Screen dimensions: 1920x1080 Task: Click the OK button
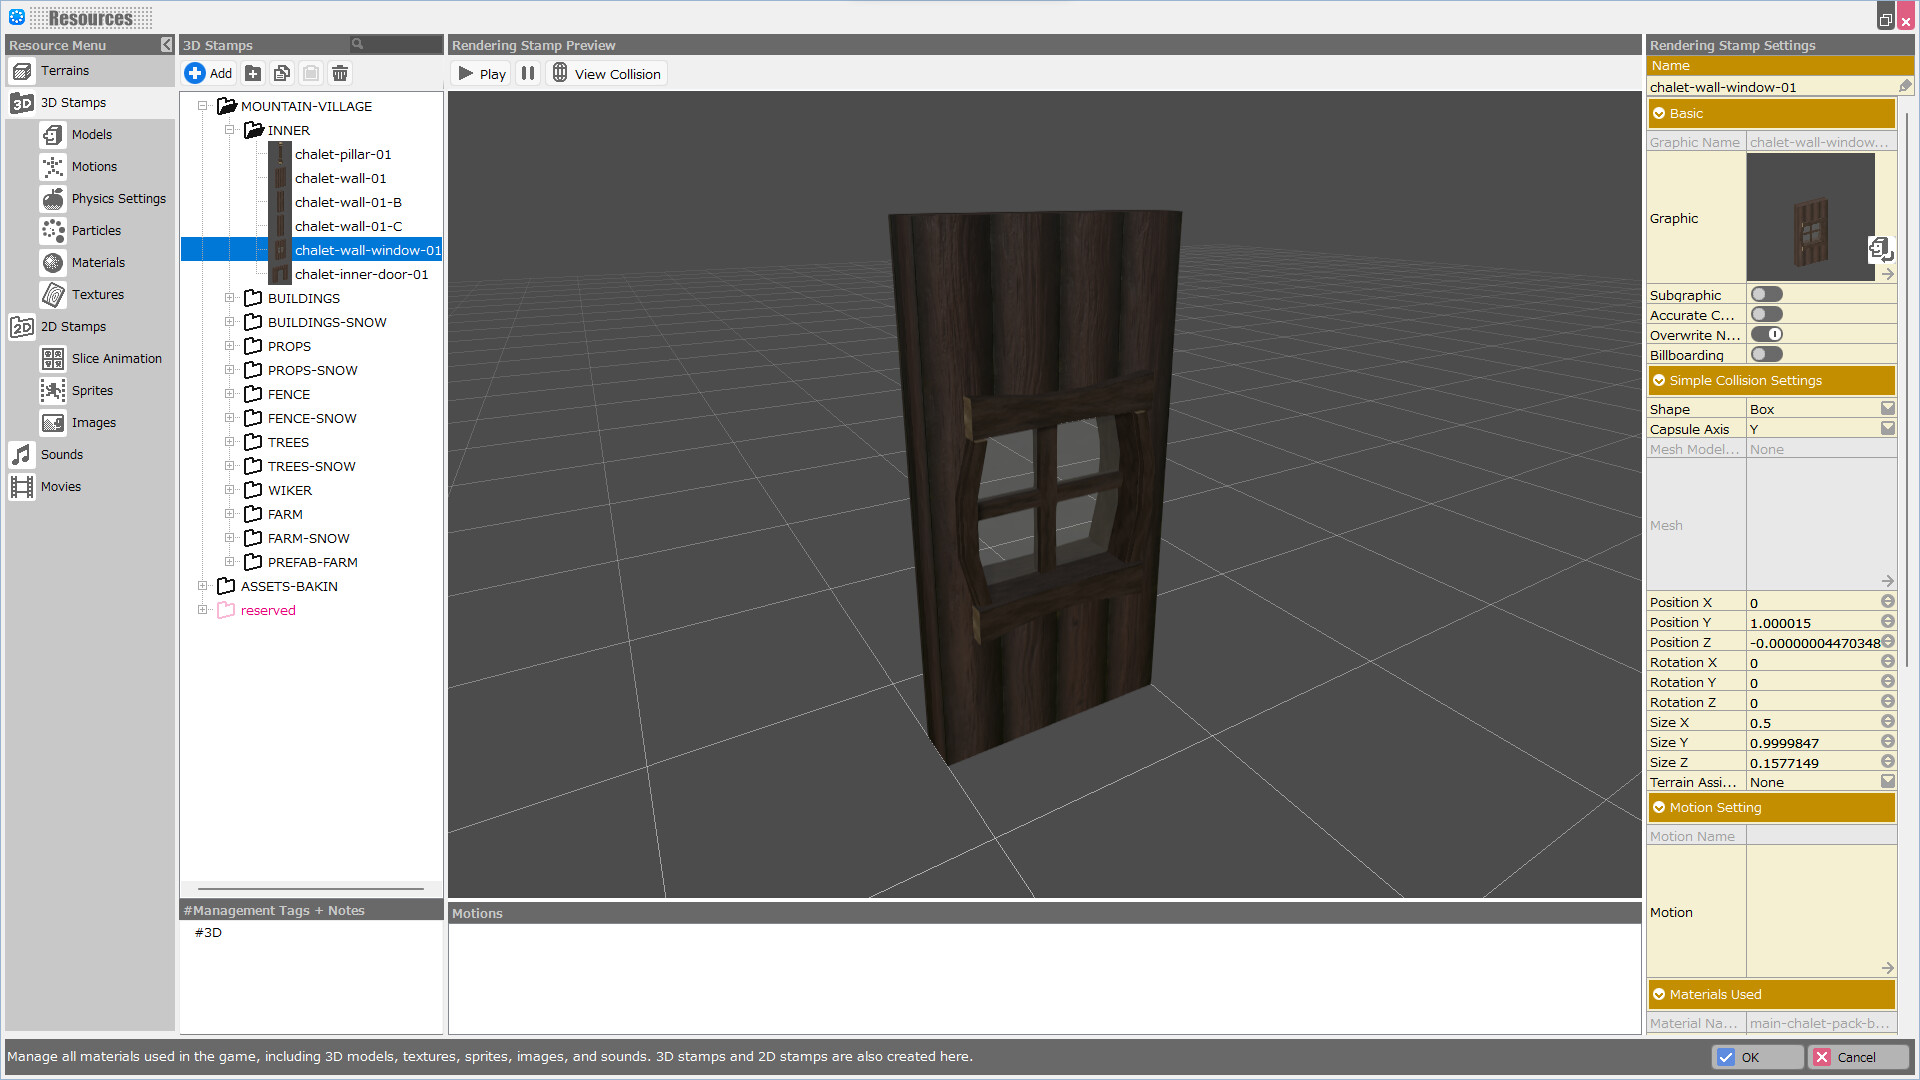pos(1757,1056)
